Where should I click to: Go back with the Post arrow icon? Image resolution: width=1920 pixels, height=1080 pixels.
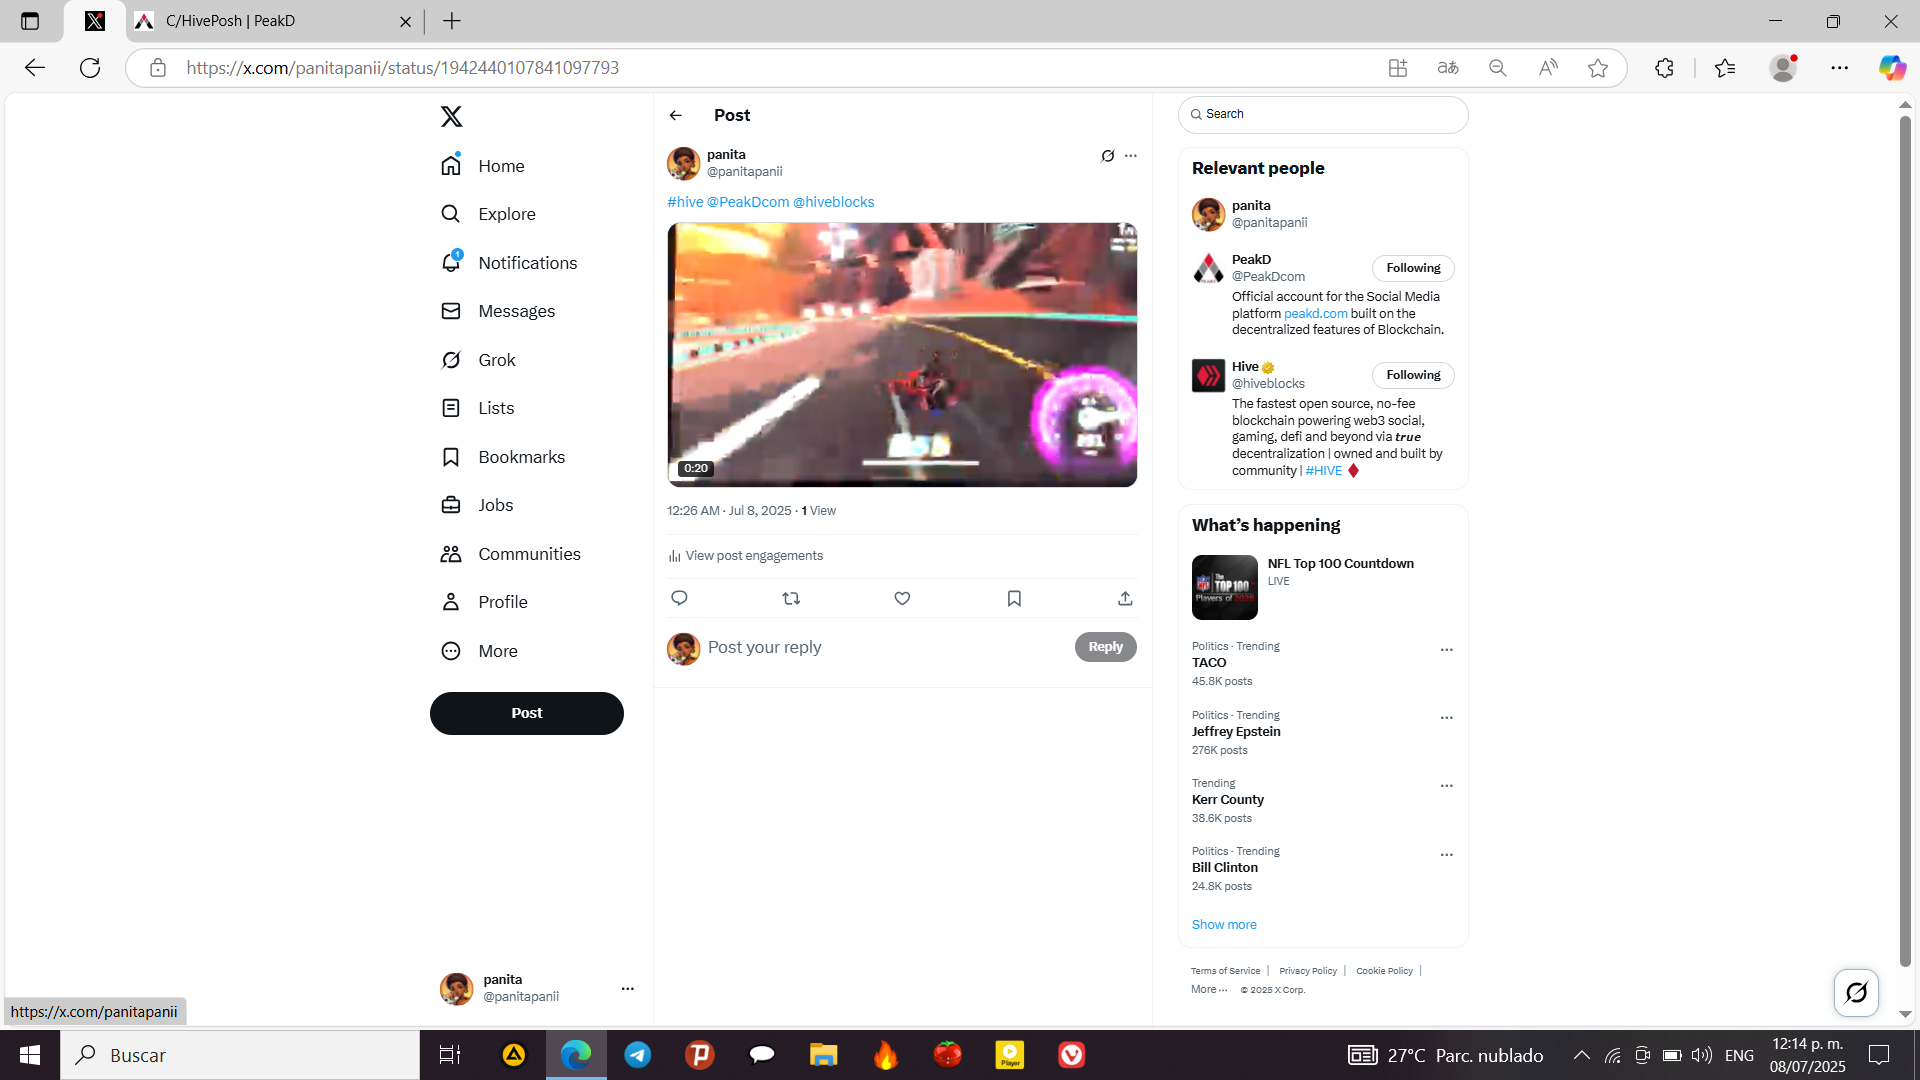(676, 115)
